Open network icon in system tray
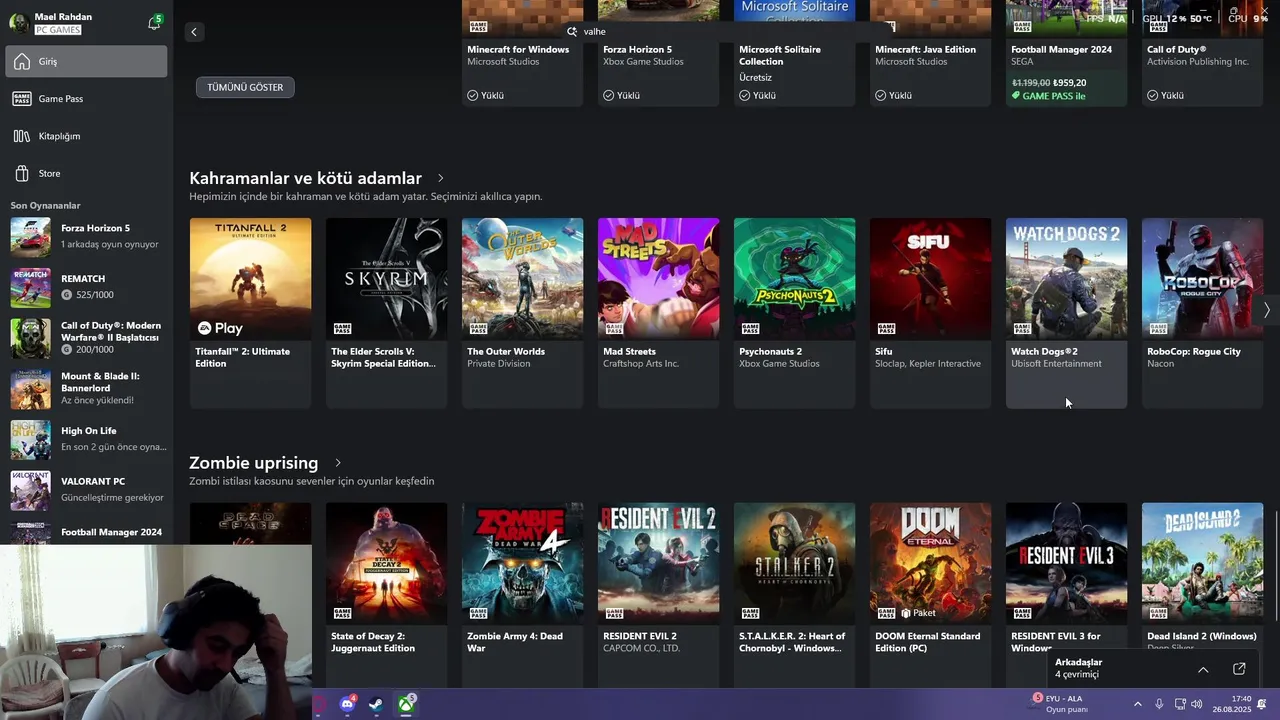This screenshot has height=720, width=1280. pos(1180,704)
